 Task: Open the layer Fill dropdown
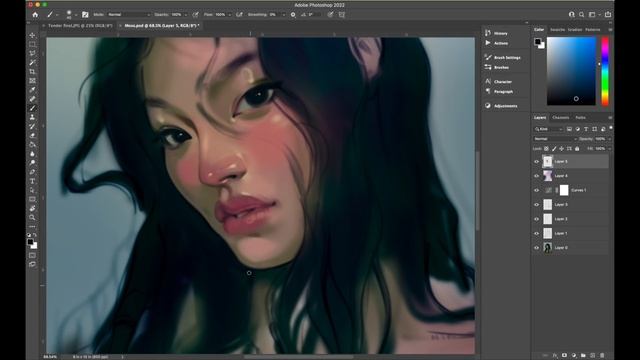[609, 149]
